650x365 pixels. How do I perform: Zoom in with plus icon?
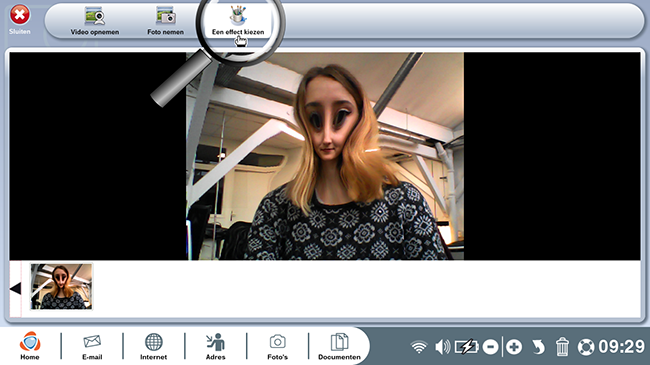(x=514, y=347)
